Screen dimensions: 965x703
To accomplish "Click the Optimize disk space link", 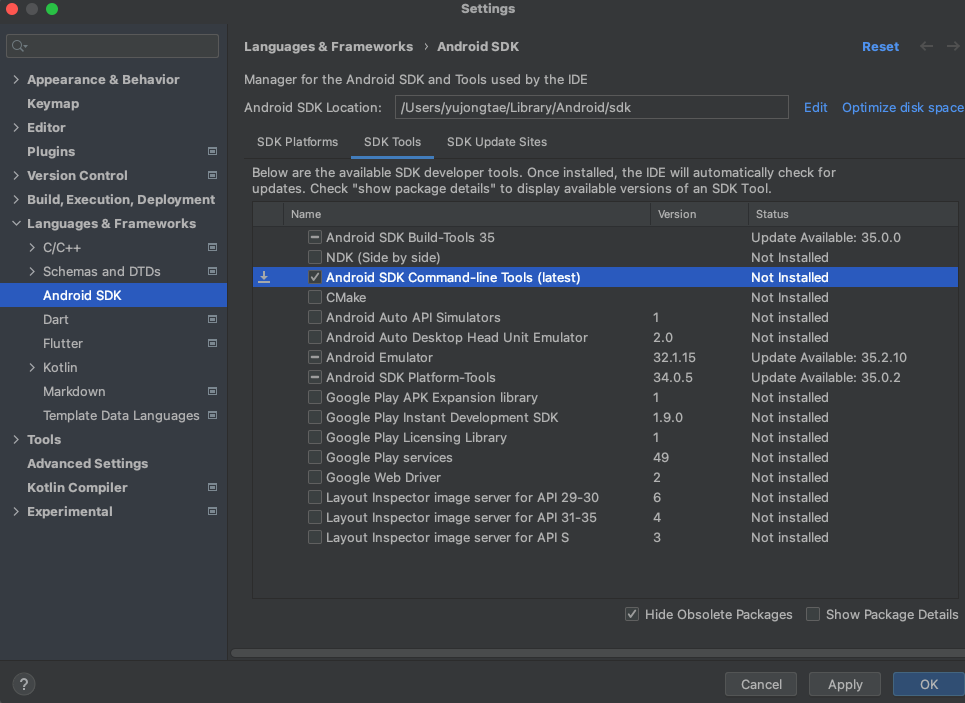I will (x=902, y=107).
